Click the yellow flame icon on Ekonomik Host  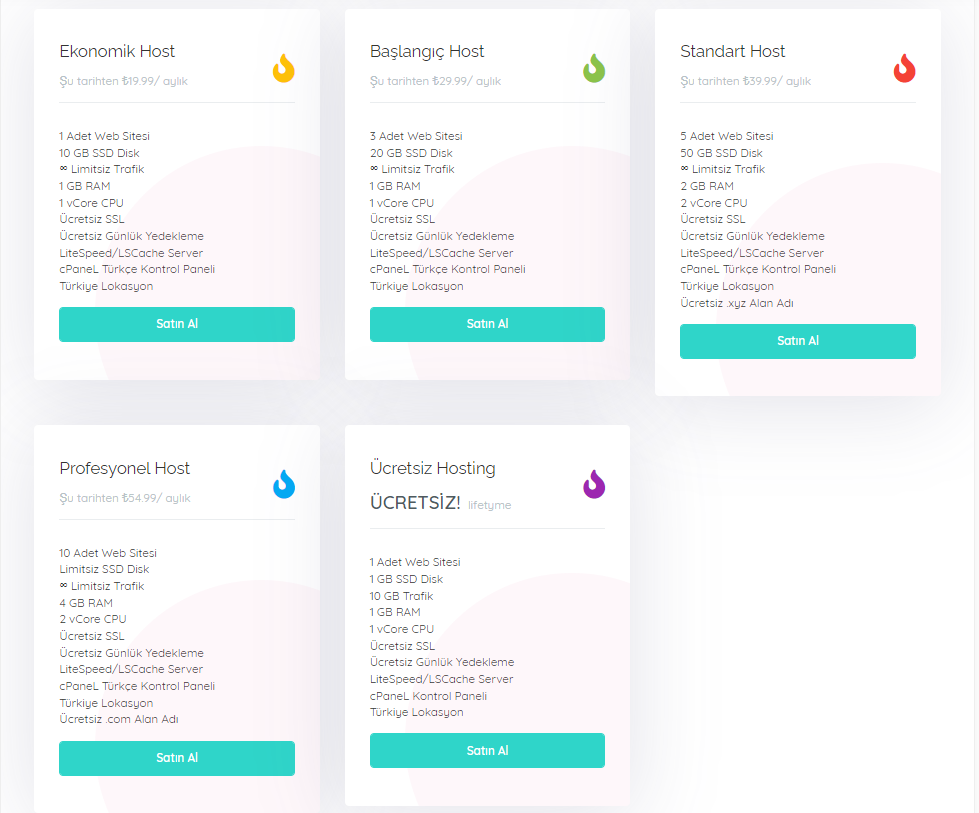click(283, 68)
